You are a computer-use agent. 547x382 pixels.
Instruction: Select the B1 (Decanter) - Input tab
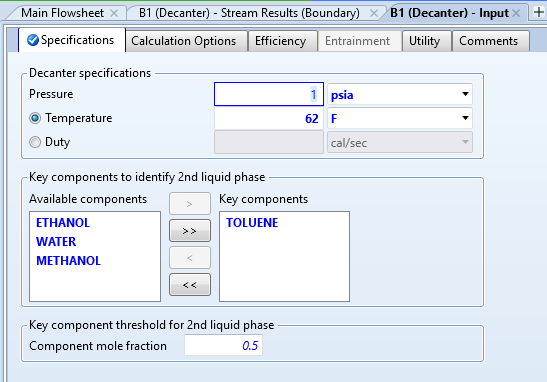(x=449, y=13)
